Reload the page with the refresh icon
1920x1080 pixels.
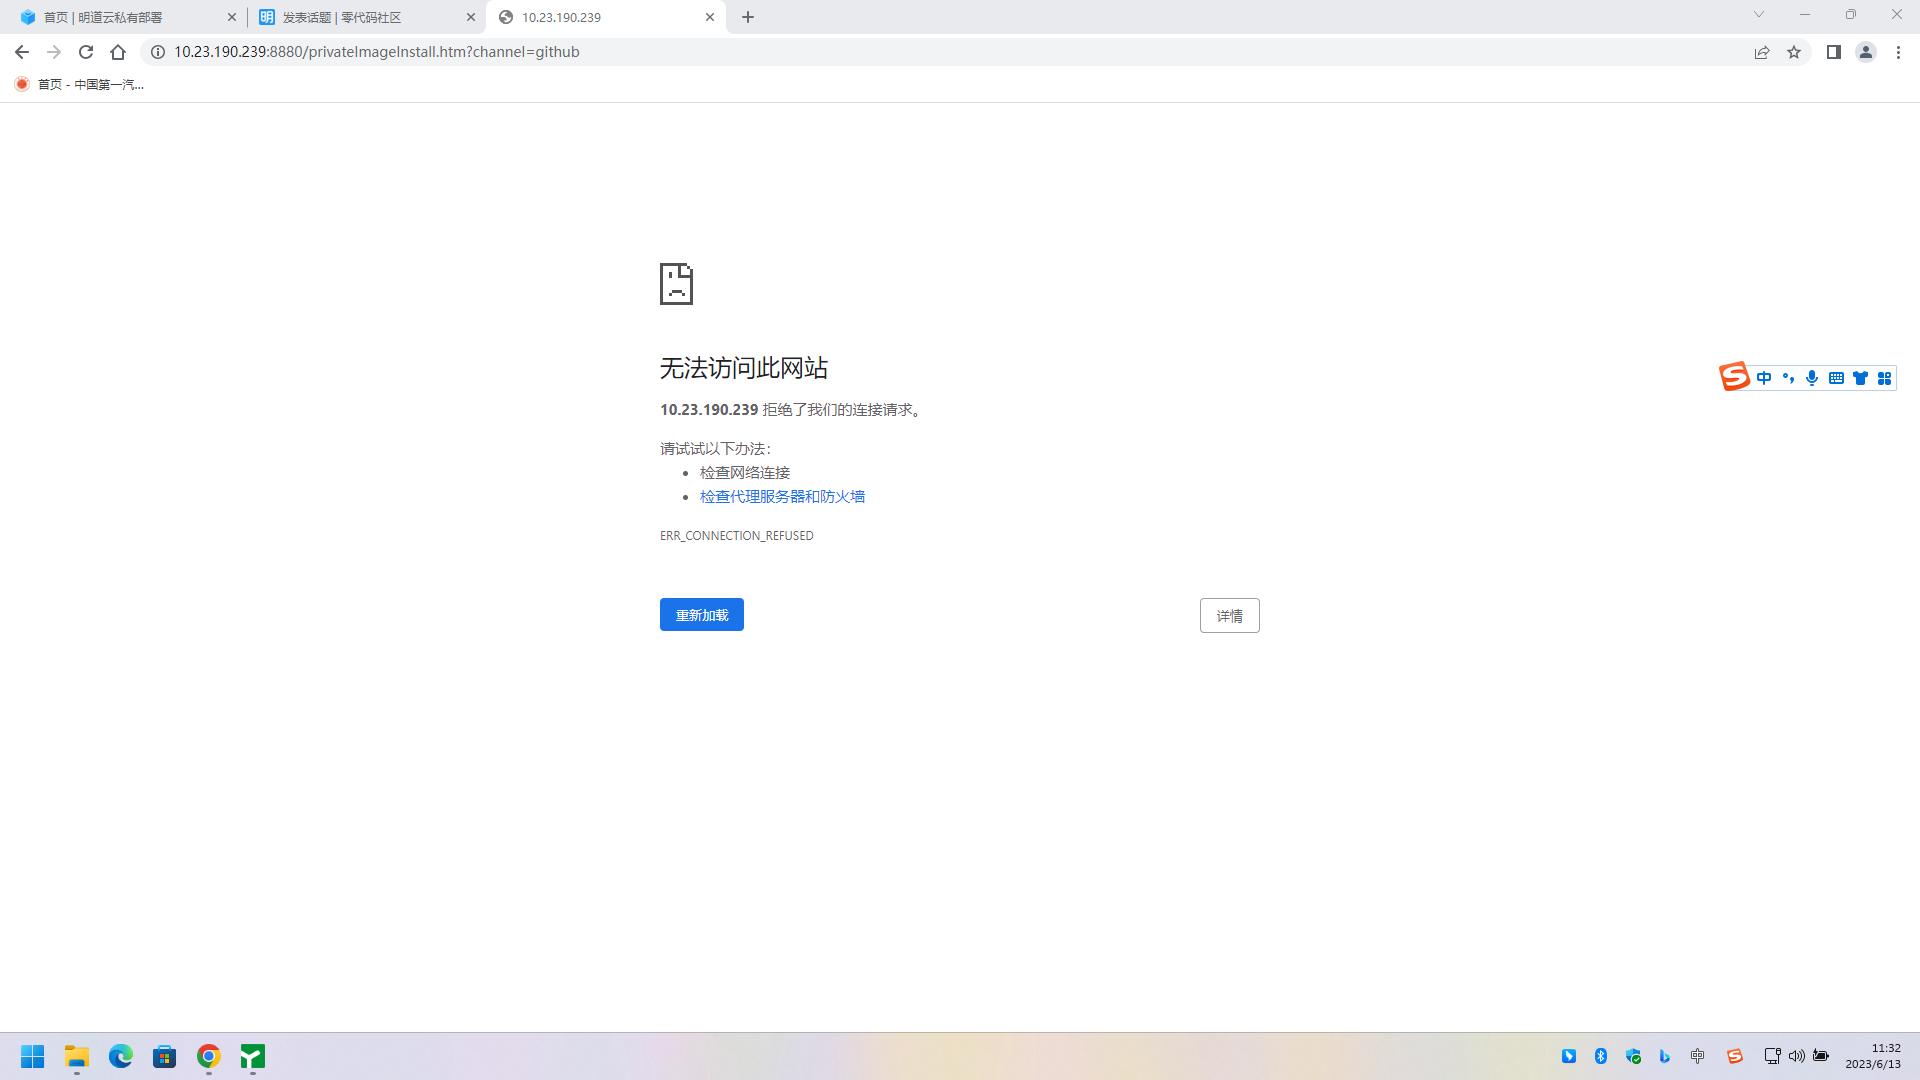click(86, 52)
